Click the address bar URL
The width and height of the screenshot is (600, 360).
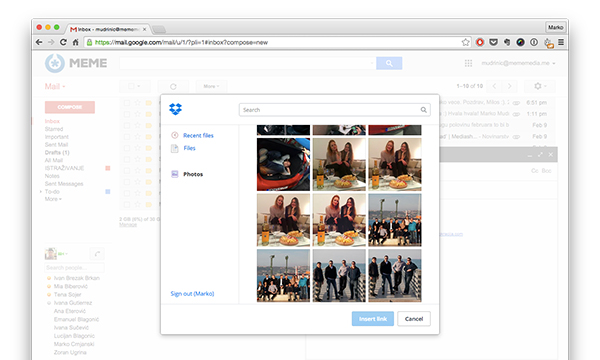click(181, 42)
